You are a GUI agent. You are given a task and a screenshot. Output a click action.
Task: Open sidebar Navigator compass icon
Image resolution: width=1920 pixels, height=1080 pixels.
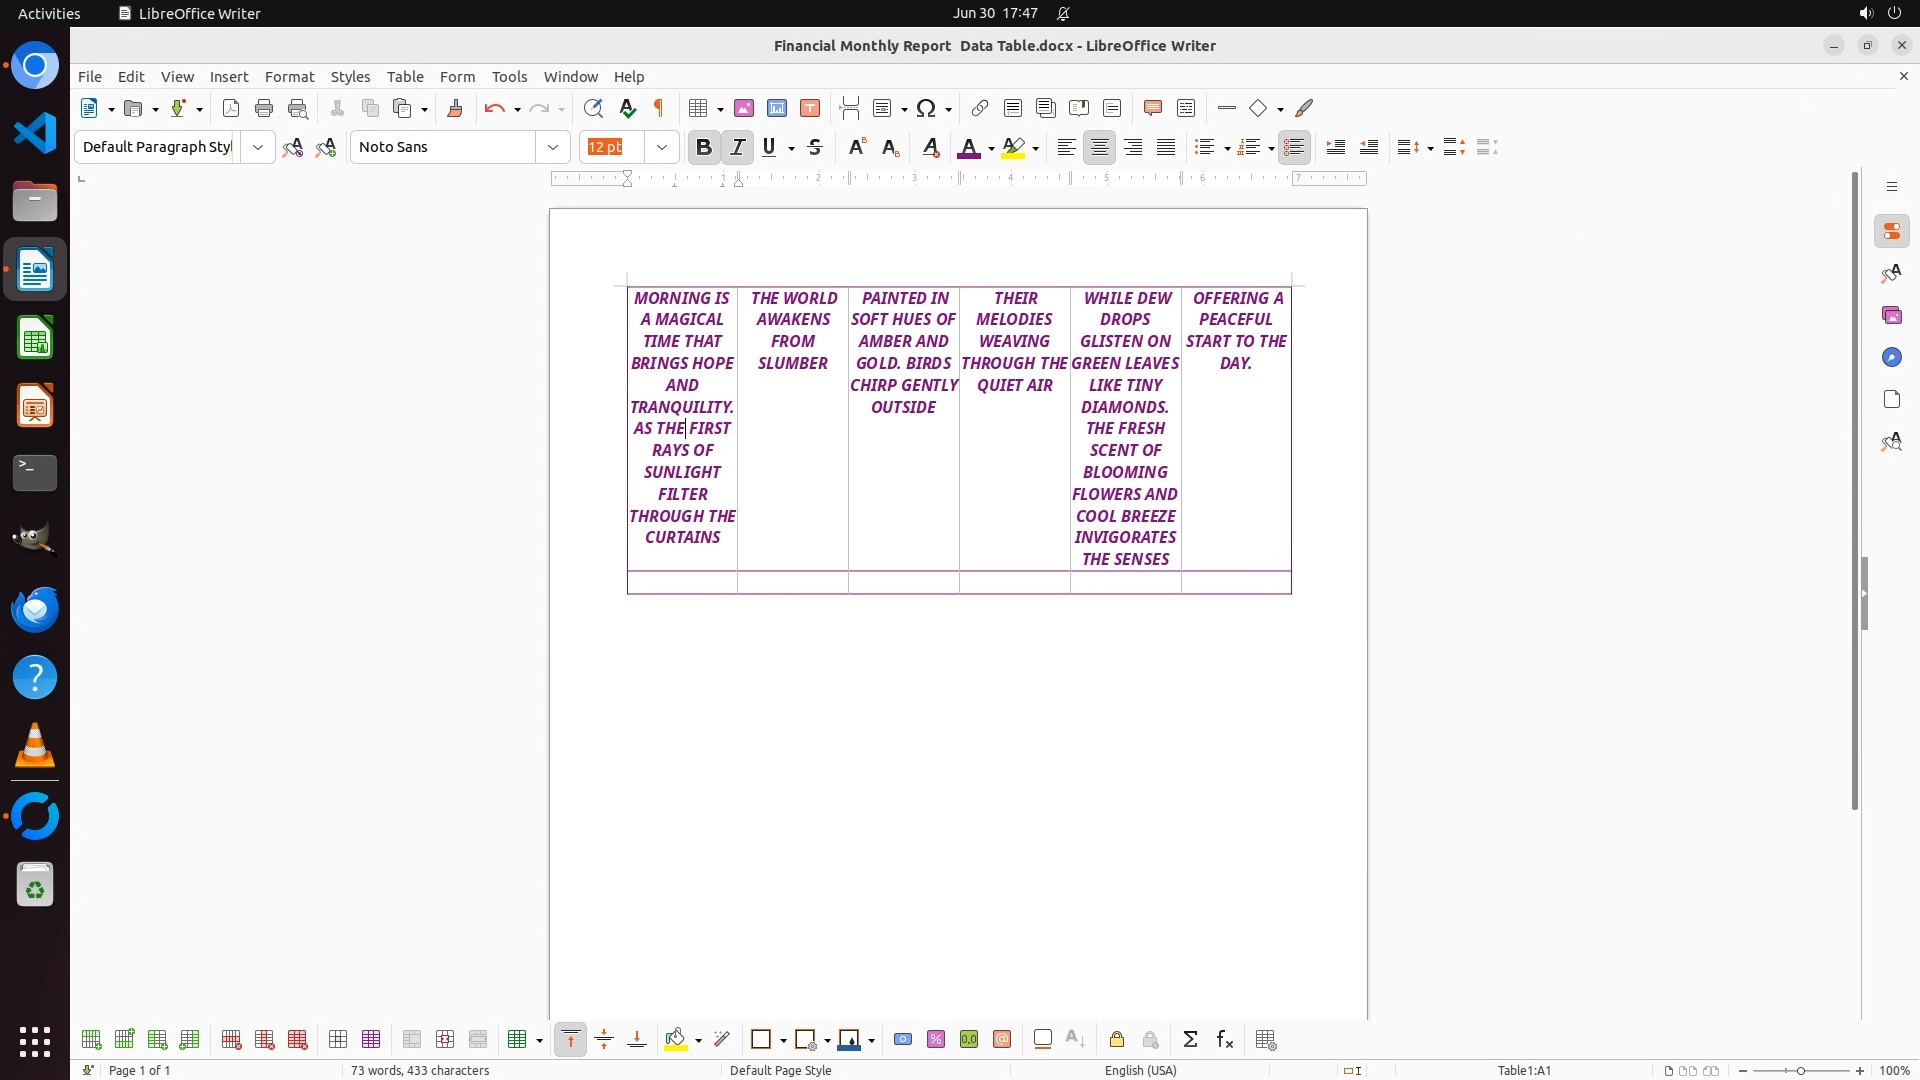[1891, 357]
